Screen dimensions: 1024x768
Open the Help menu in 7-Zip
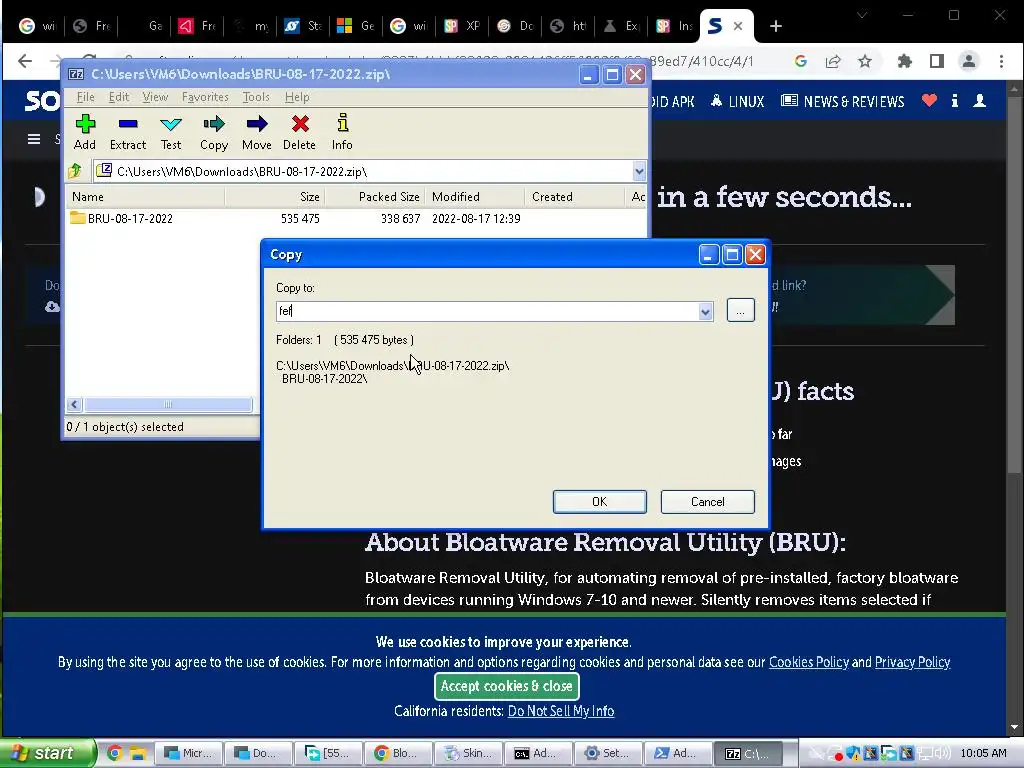(x=296, y=97)
